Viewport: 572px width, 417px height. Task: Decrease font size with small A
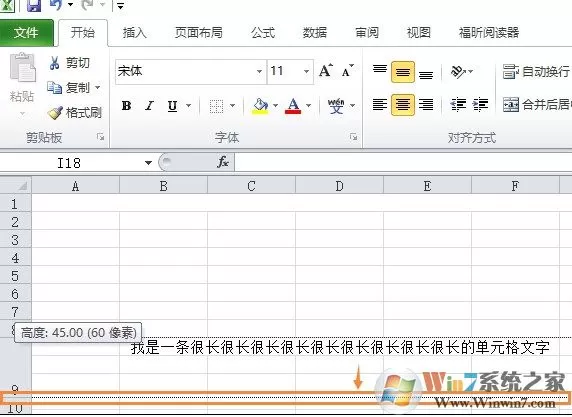347,71
